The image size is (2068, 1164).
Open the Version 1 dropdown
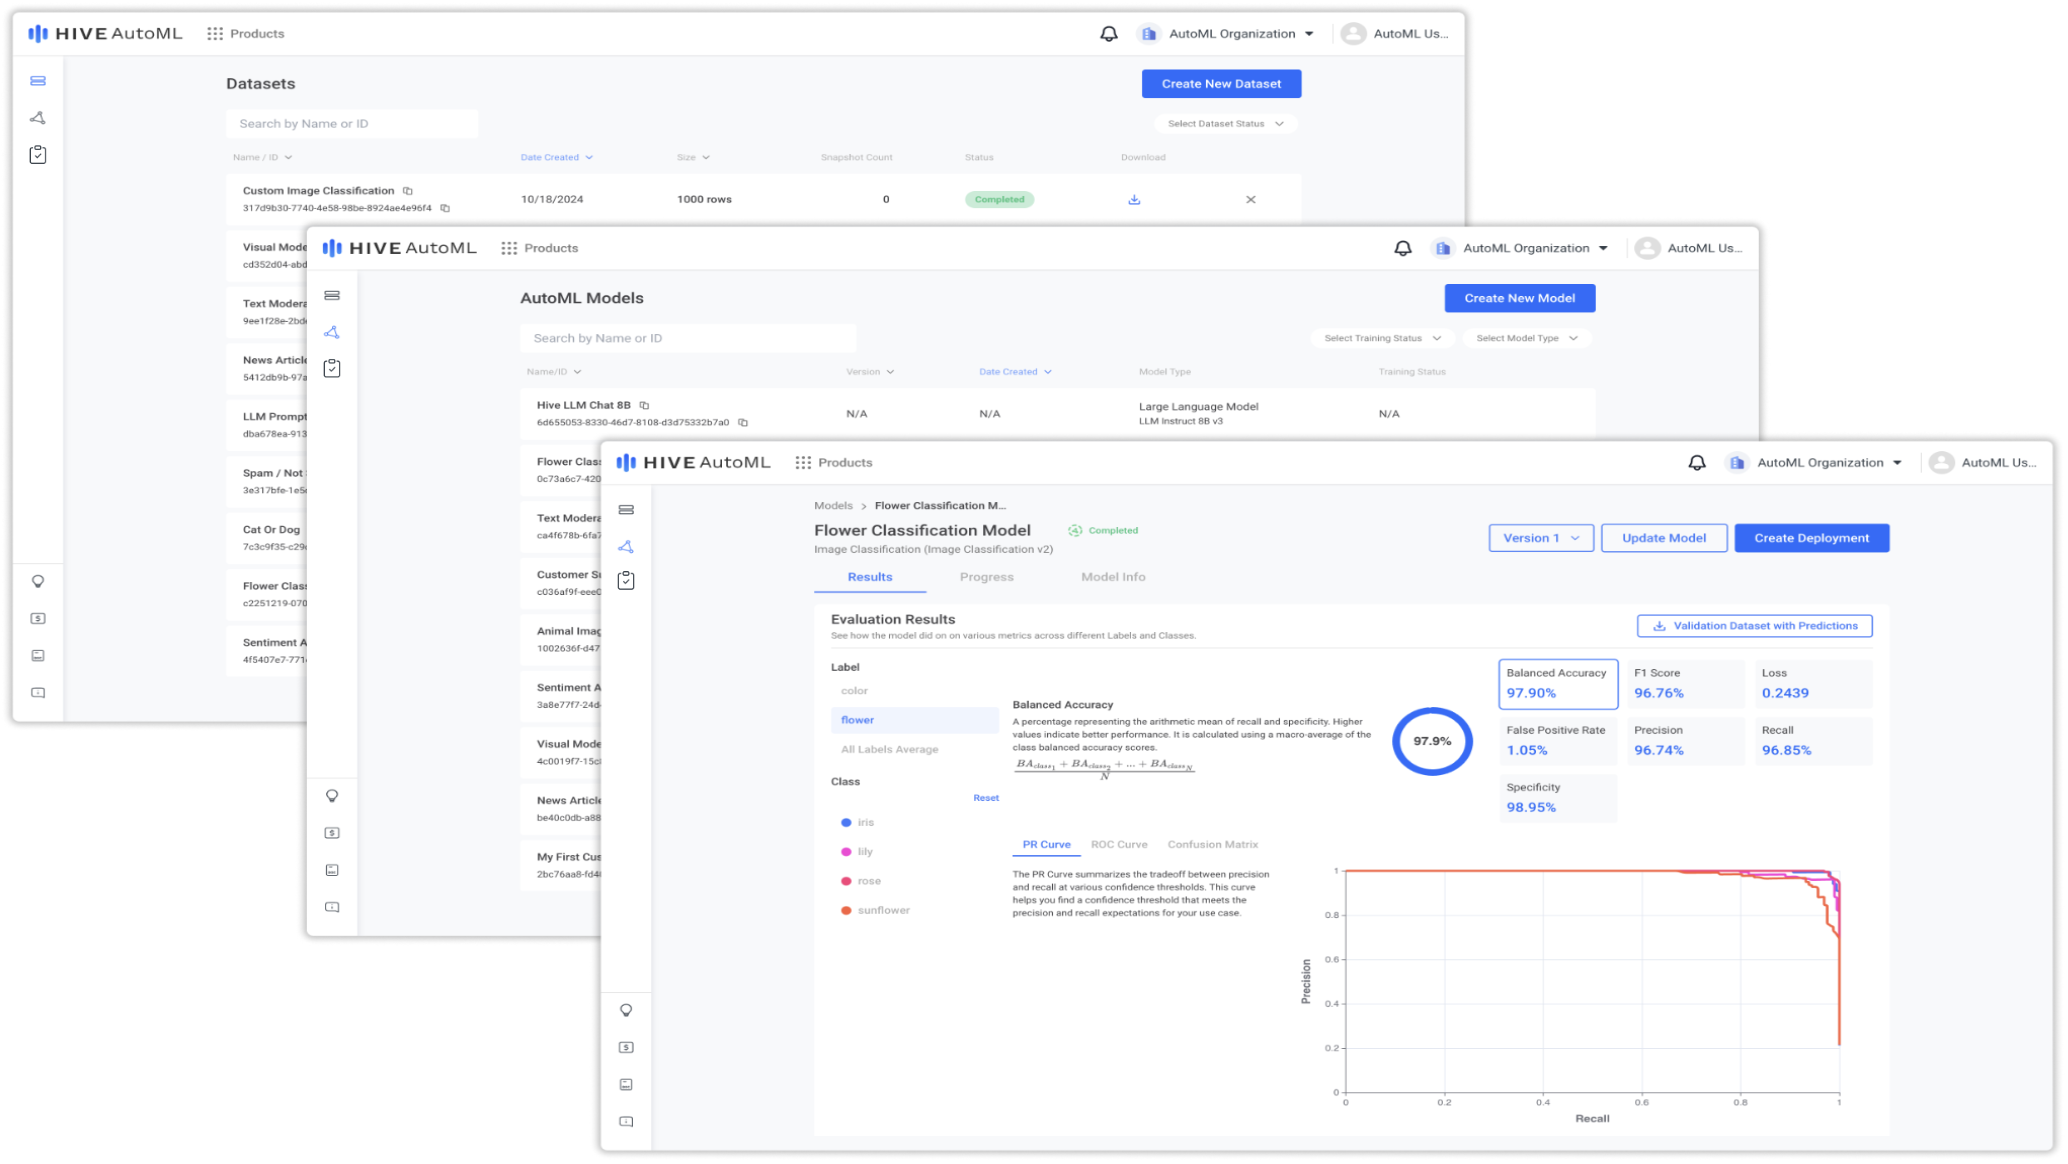tap(1540, 538)
